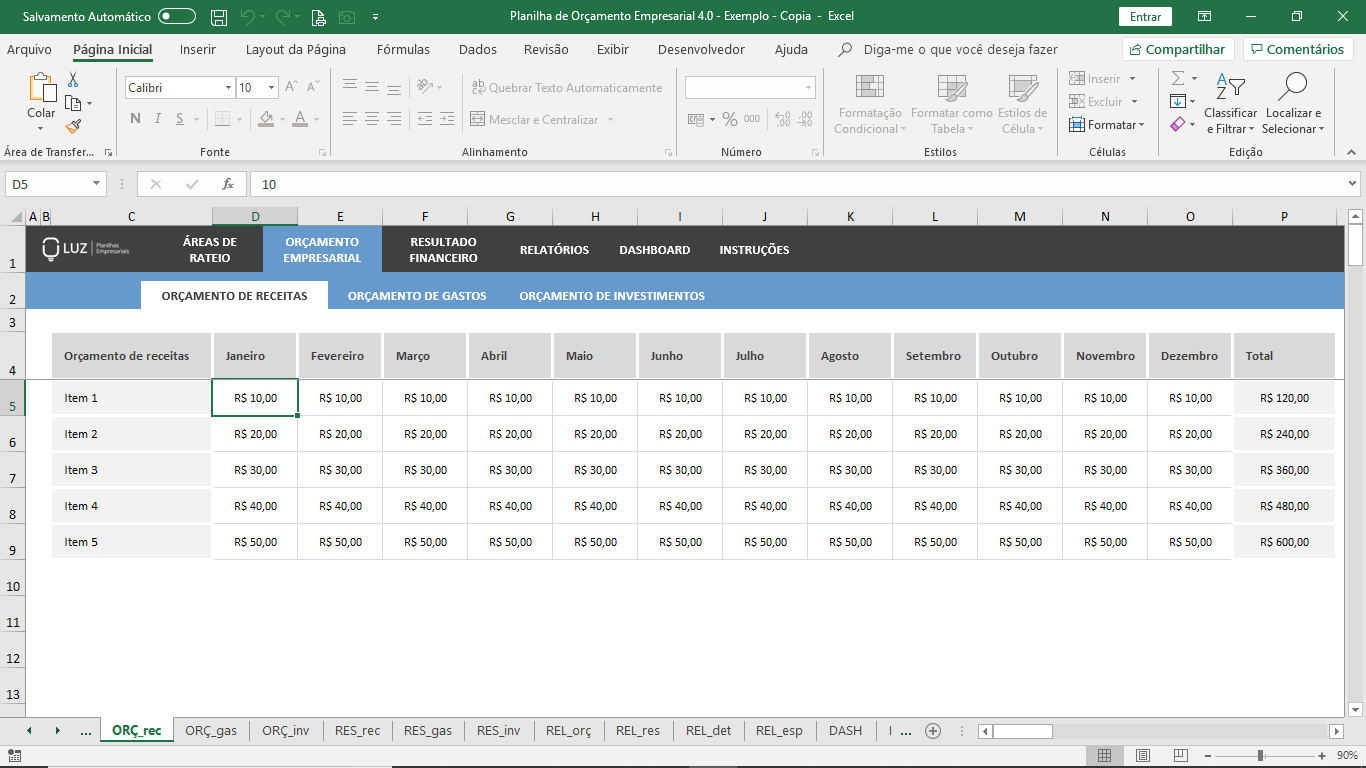Image resolution: width=1366 pixels, height=768 pixels.
Task: Click the Save floppy disk icon
Action: click(219, 17)
